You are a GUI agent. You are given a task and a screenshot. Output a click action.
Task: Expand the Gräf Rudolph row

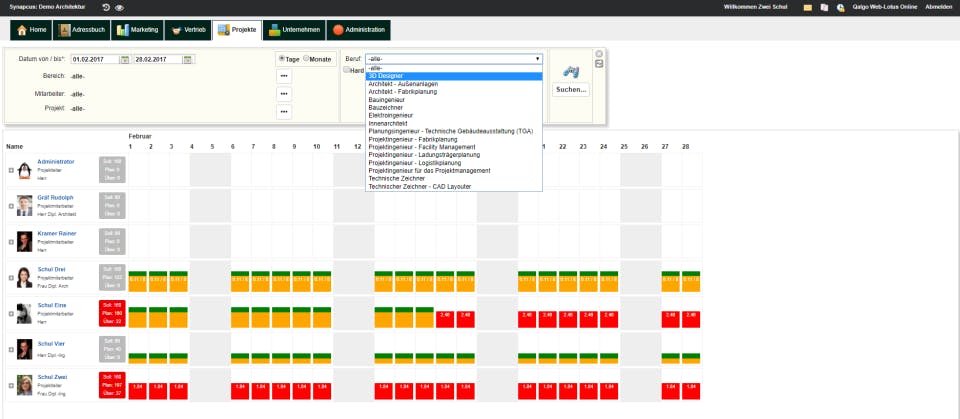coord(11,206)
